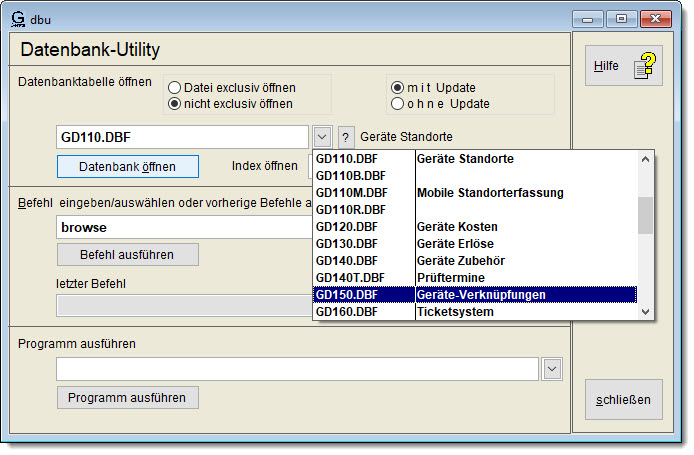
Task: Select 'Datei exclusiv öffnen' radio option
Action: point(174,87)
